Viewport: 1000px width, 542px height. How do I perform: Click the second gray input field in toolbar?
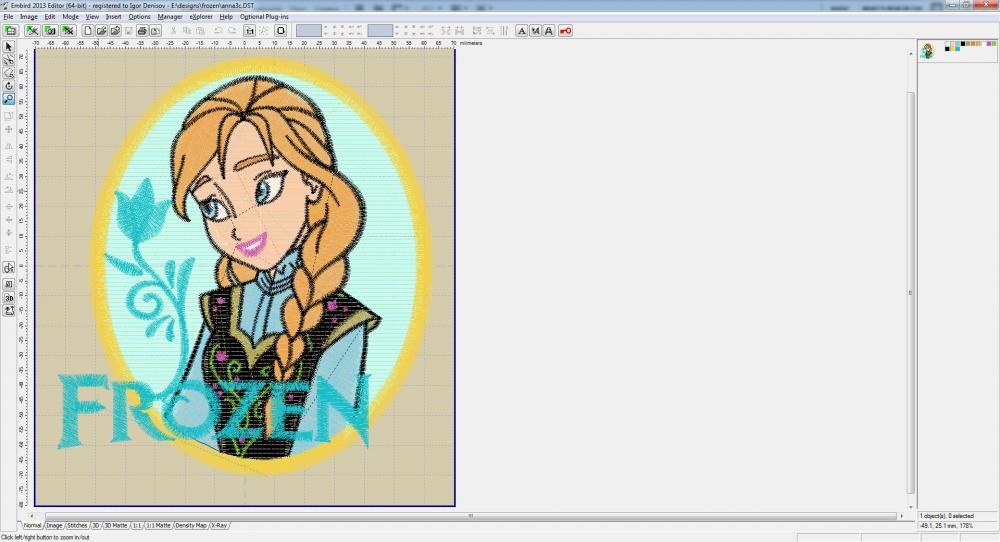click(380, 31)
